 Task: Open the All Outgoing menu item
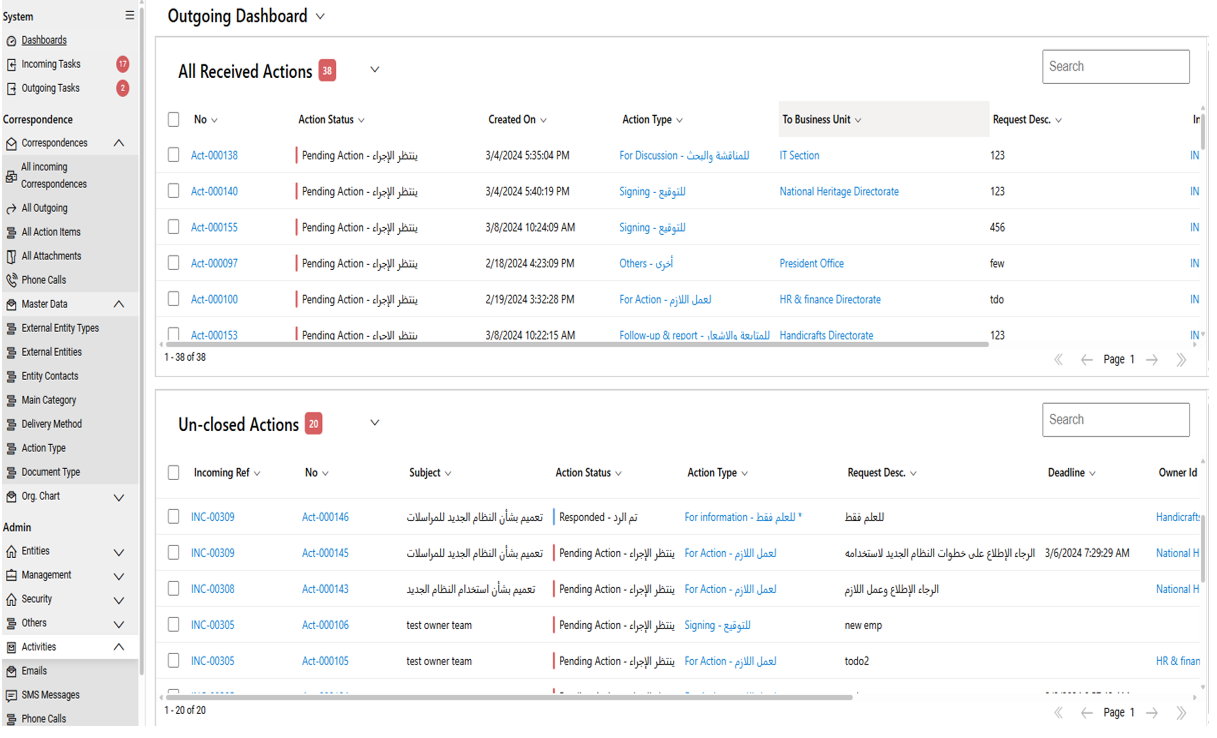[x=52, y=207]
